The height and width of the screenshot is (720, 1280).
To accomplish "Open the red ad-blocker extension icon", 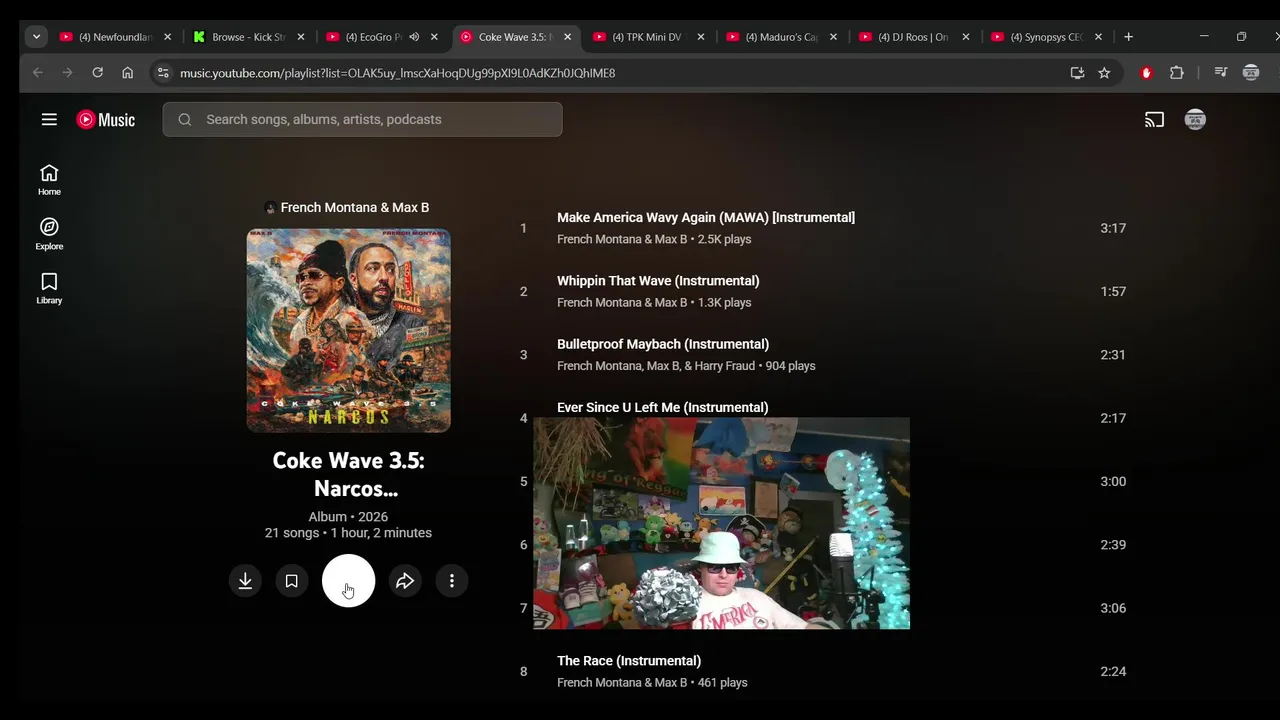I will pyautogui.click(x=1147, y=73).
